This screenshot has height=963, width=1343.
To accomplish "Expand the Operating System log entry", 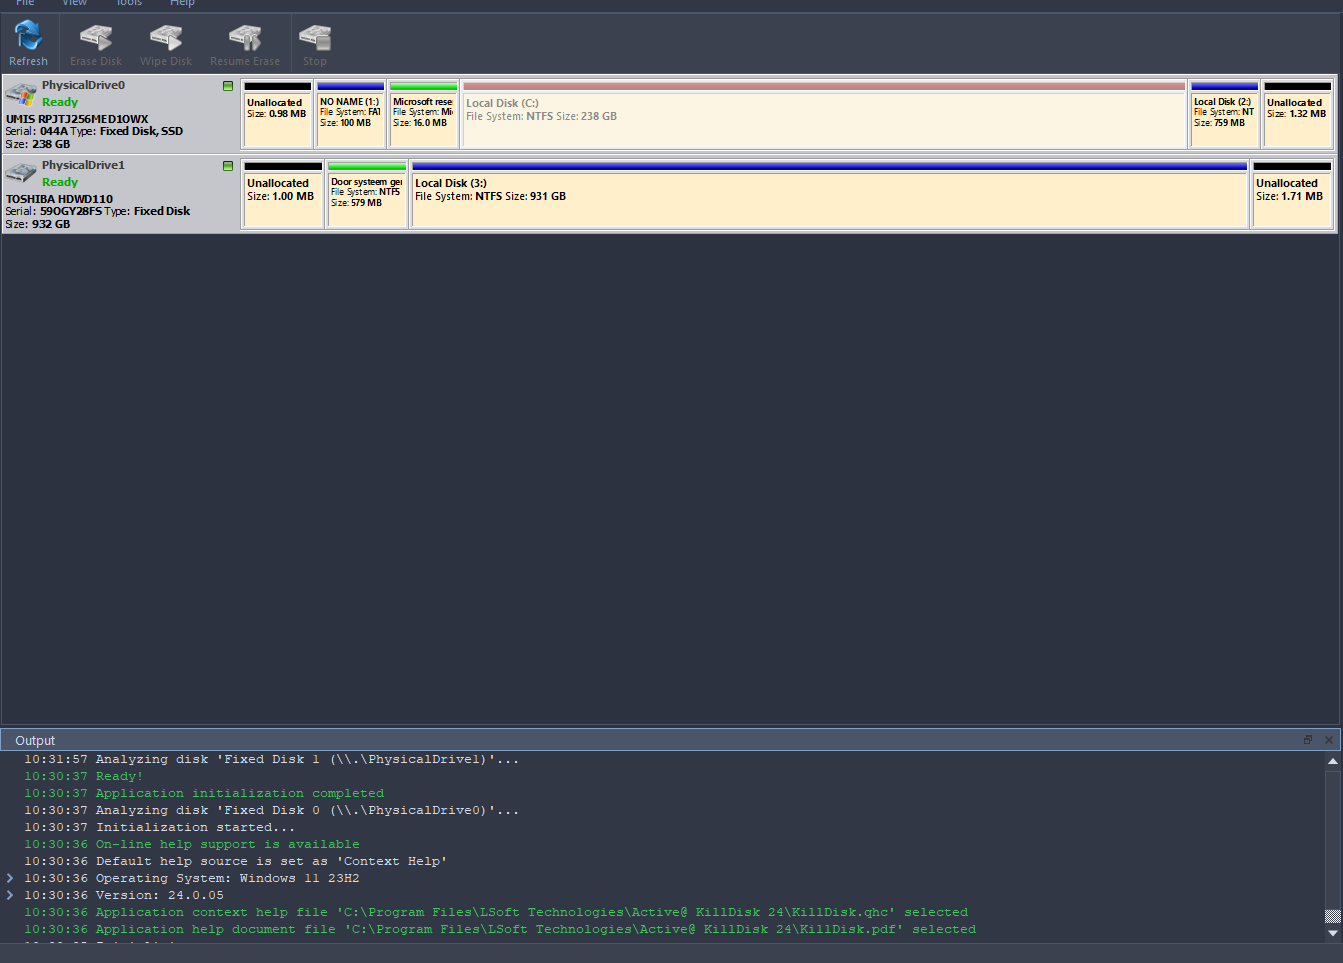I will [x=10, y=878].
